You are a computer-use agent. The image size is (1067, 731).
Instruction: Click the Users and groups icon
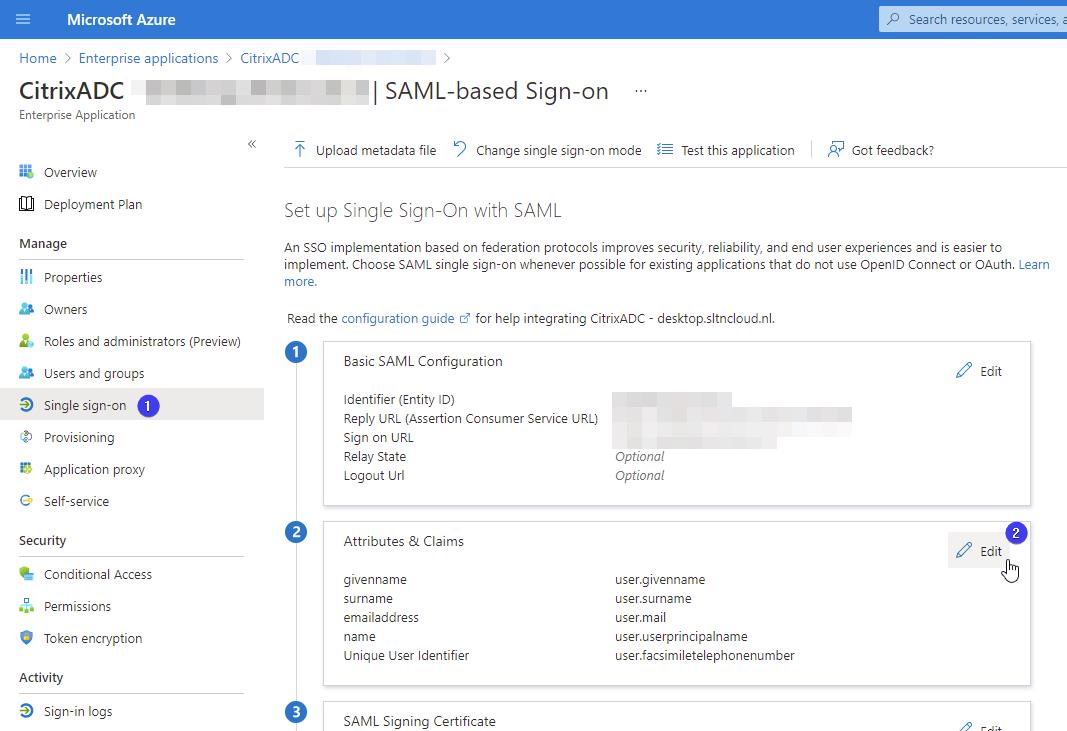pyautogui.click(x=26, y=372)
